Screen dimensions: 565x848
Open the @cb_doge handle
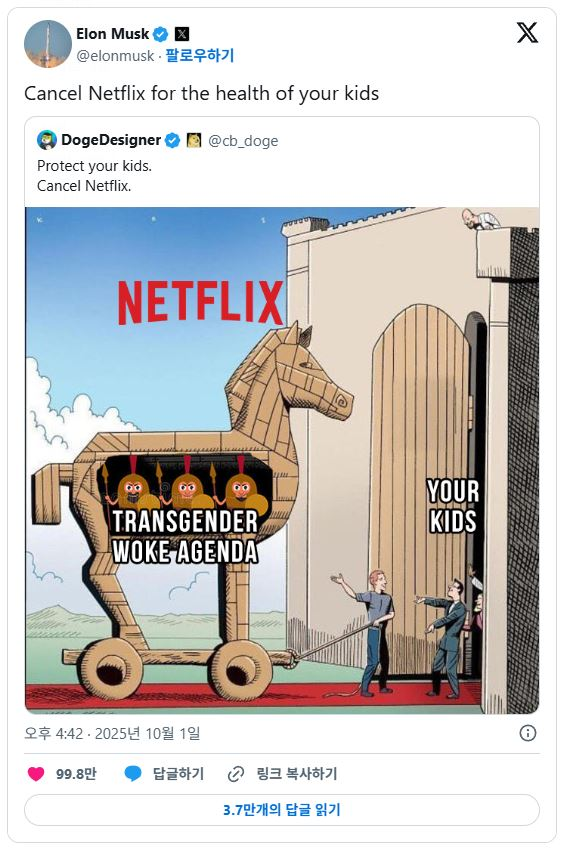(x=243, y=141)
